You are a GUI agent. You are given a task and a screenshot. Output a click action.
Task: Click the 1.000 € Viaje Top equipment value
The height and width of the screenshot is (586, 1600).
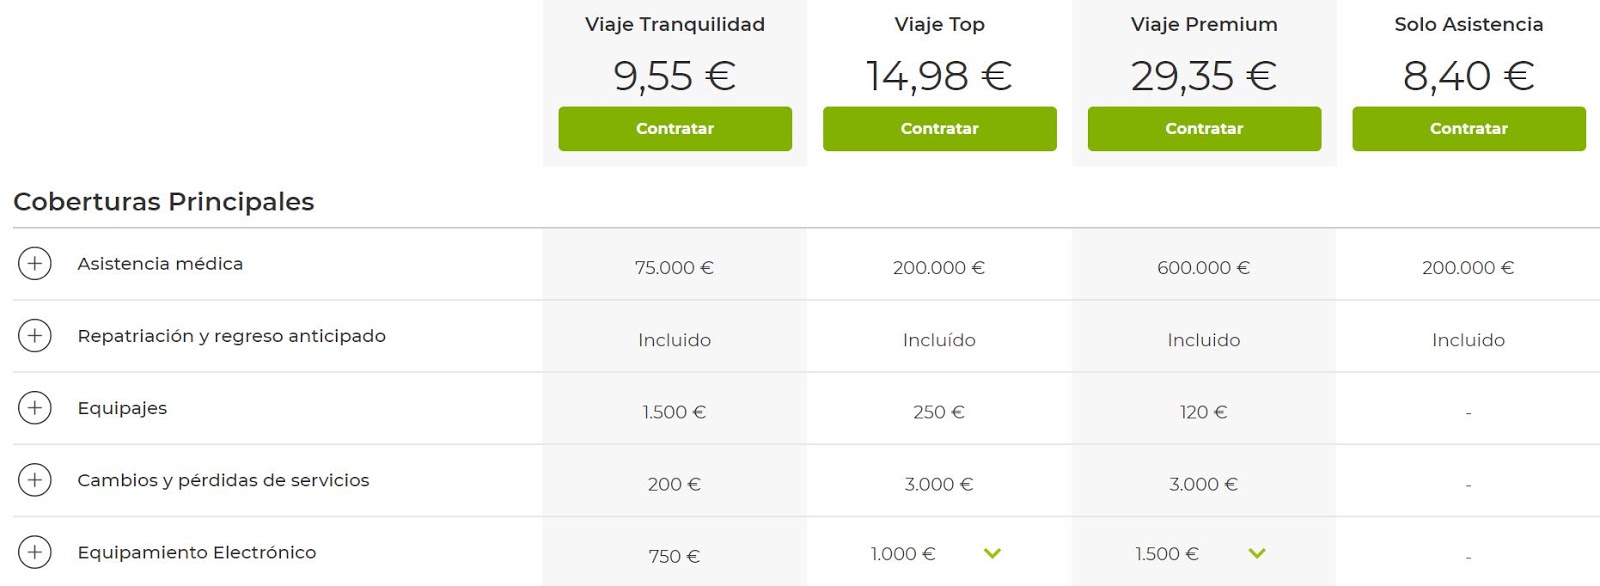(903, 554)
